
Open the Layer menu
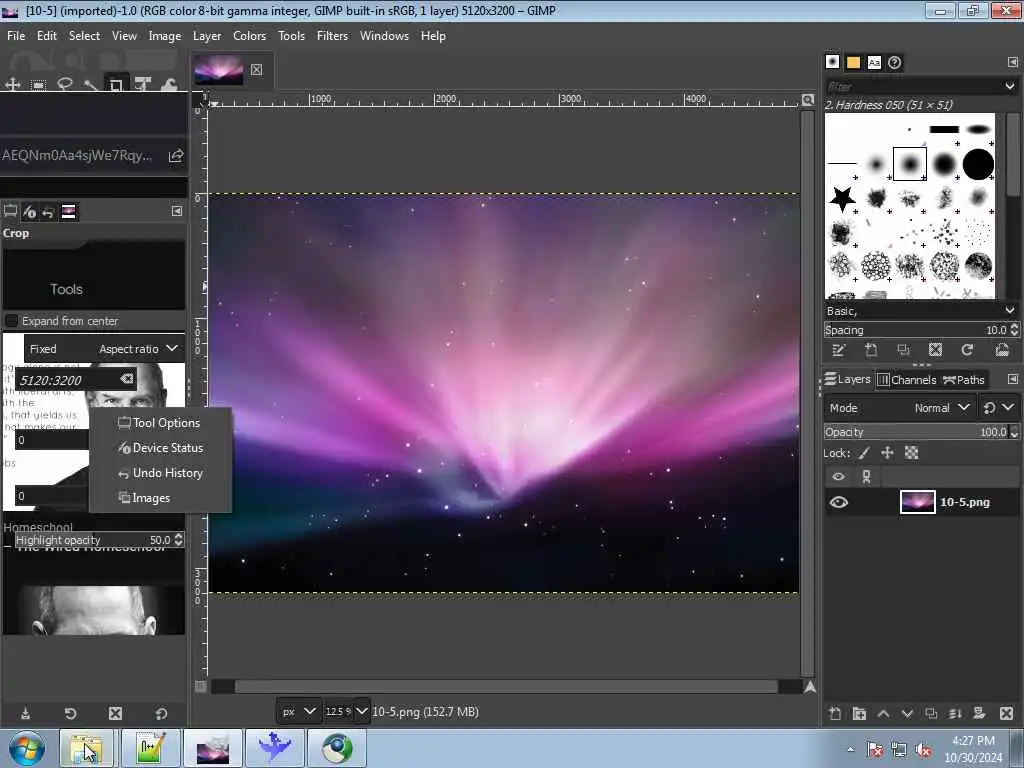click(x=207, y=36)
